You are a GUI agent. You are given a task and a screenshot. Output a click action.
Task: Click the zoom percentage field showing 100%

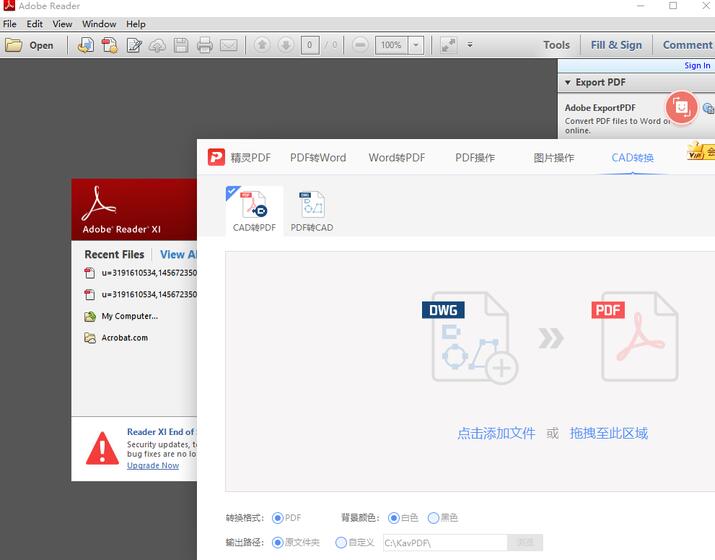click(391, 45)
